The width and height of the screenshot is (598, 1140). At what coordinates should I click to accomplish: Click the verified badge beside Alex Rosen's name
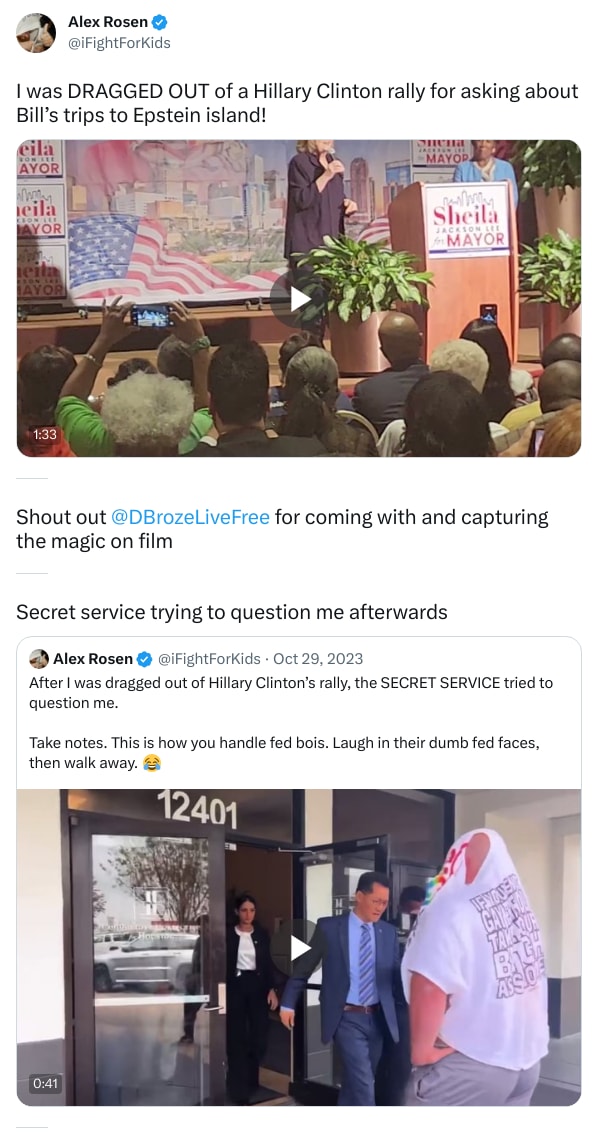[x=160, y=23]
